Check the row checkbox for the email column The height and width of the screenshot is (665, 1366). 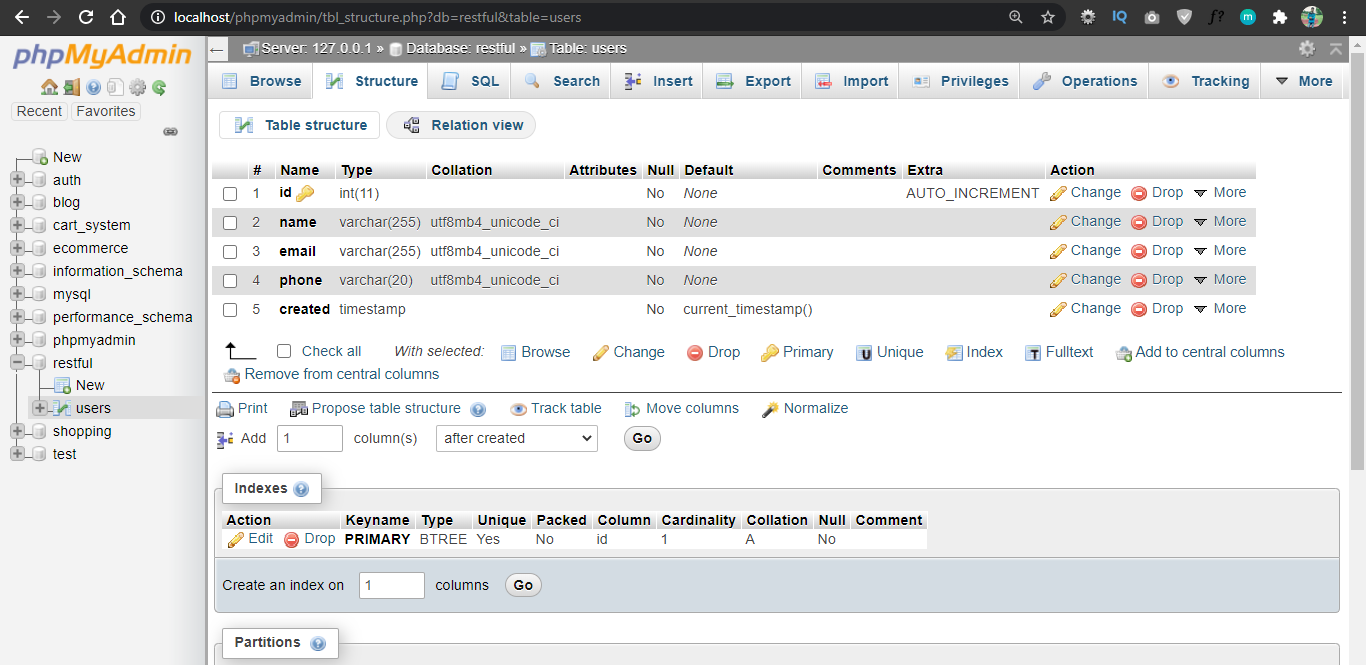point(230,250)
